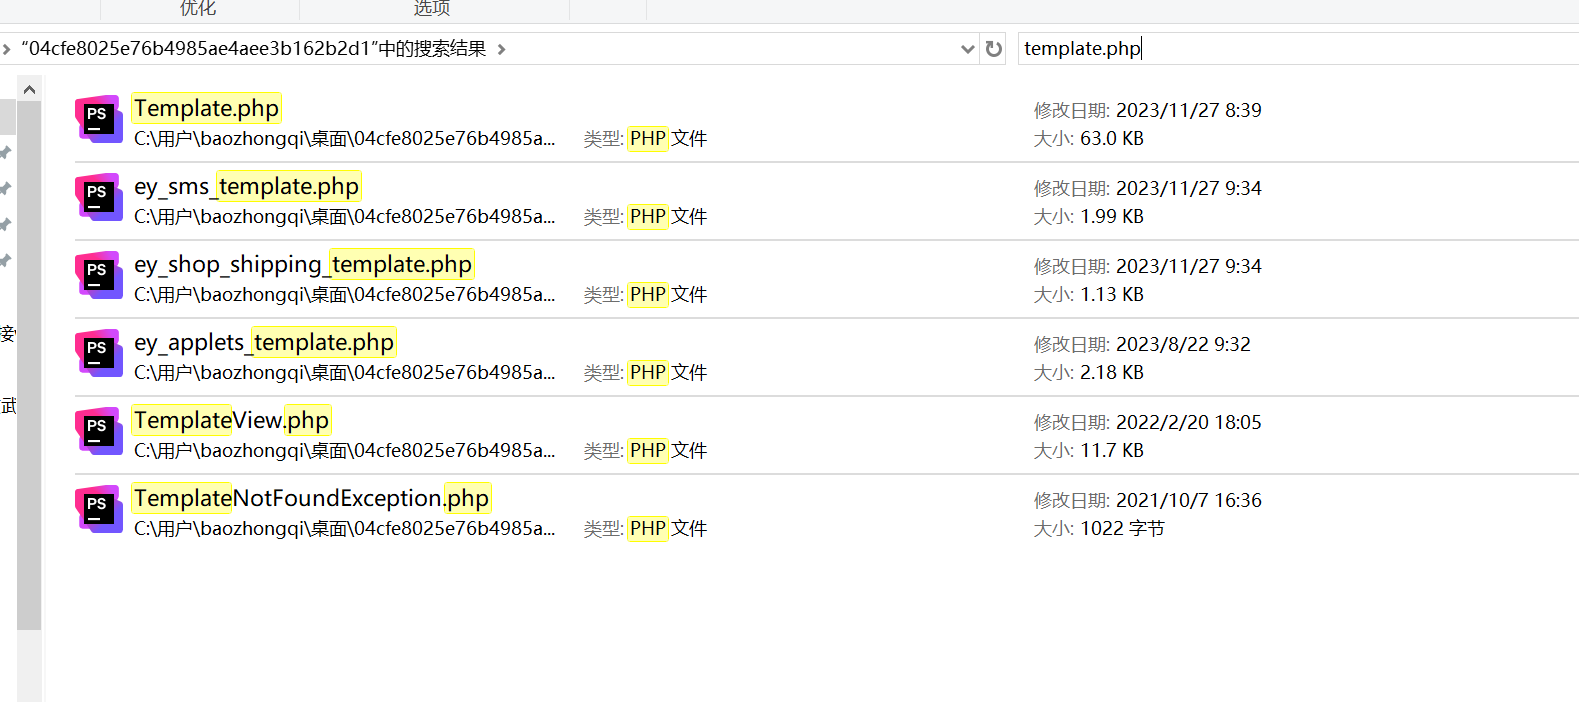This screenshot has height=702, width=1579.
Task: Click the TemplateView.php file name
Action: click(231, 420)
